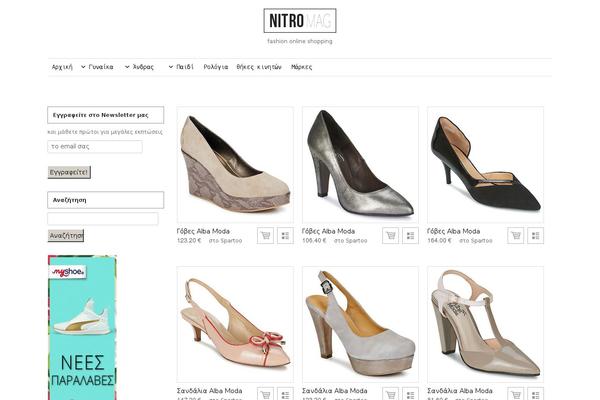Open the grey platform slingback sandal image

point(360,325)
